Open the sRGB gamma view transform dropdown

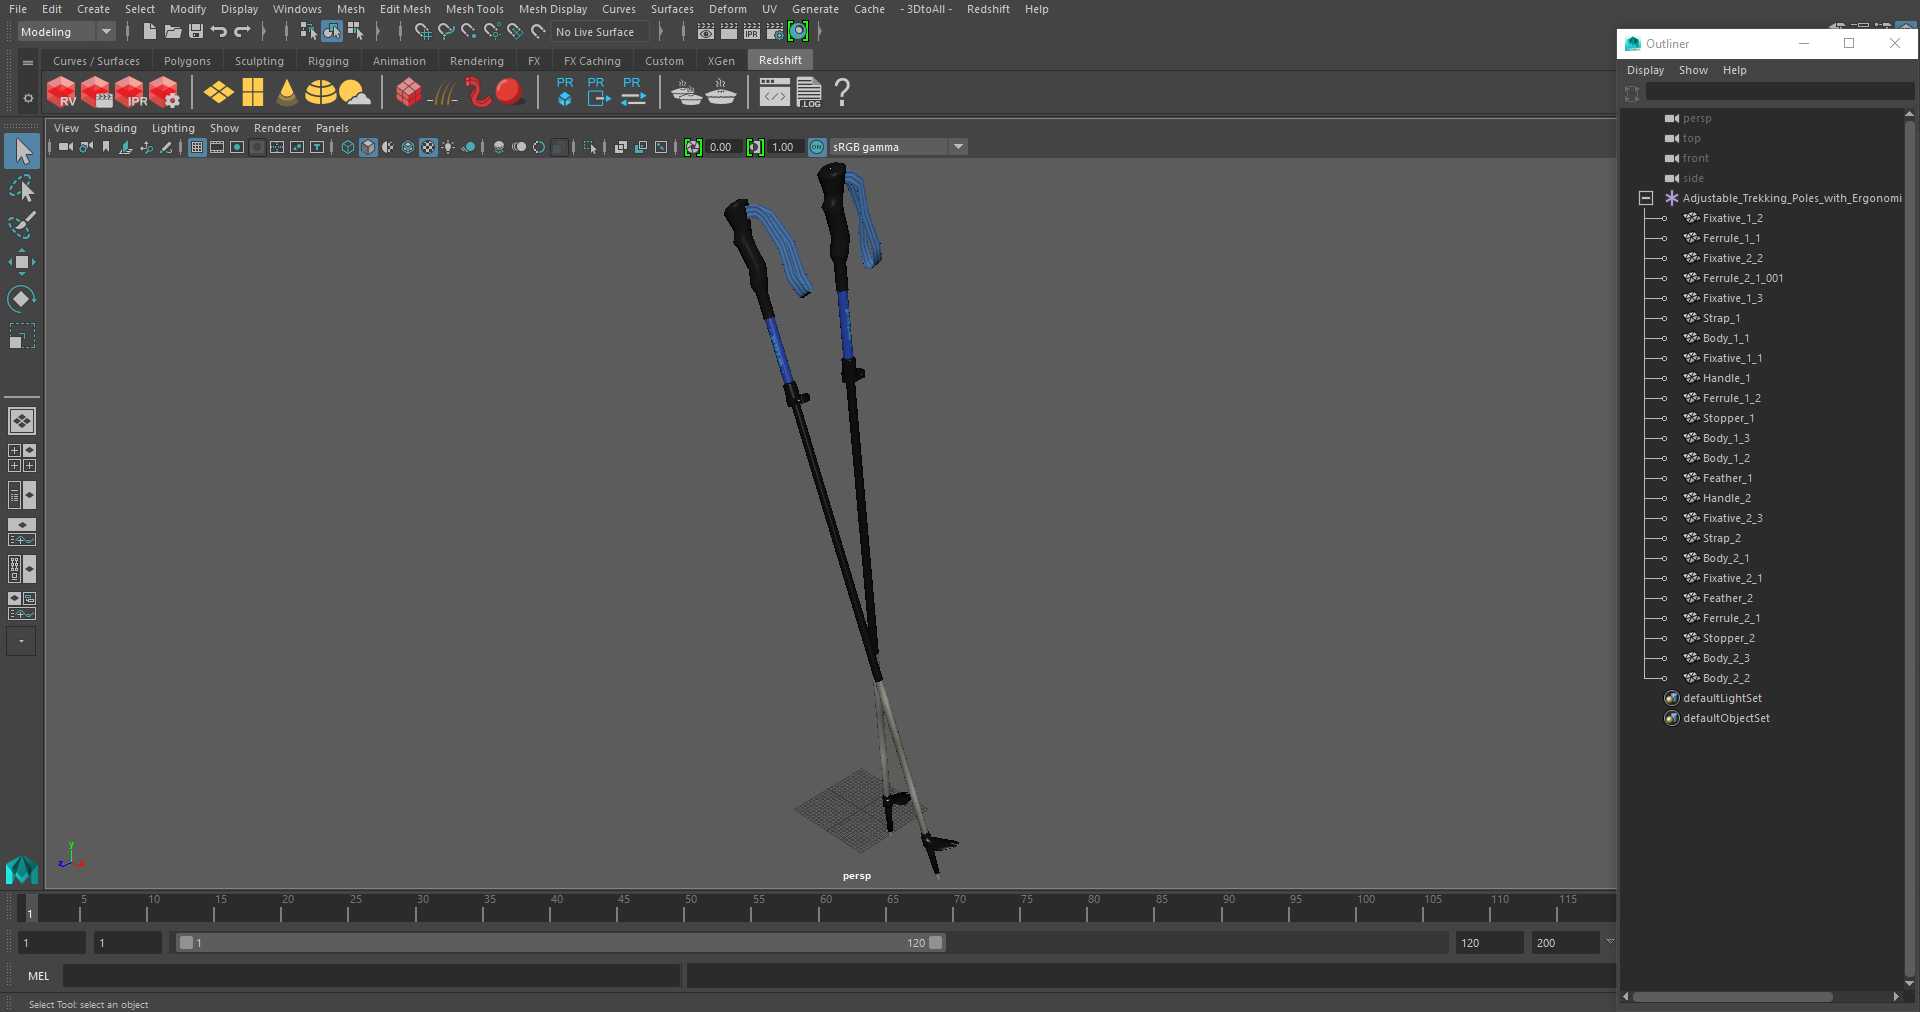tap(958, 147)
